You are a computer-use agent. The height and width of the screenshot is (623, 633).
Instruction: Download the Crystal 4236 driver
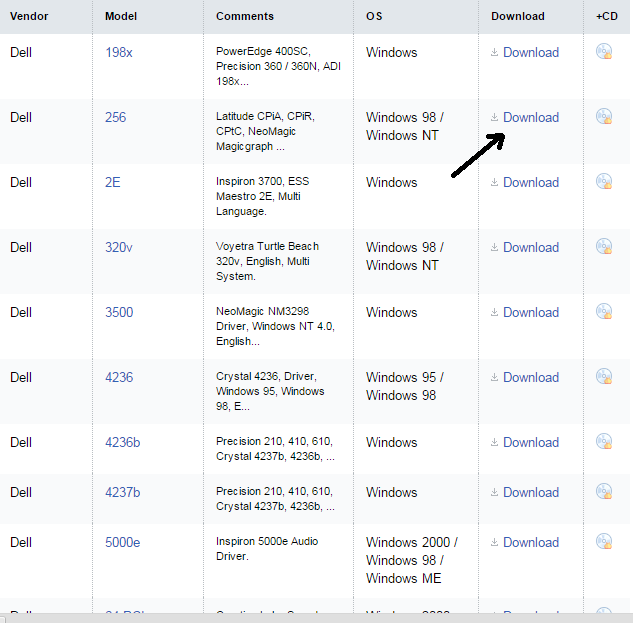(530, 377)
